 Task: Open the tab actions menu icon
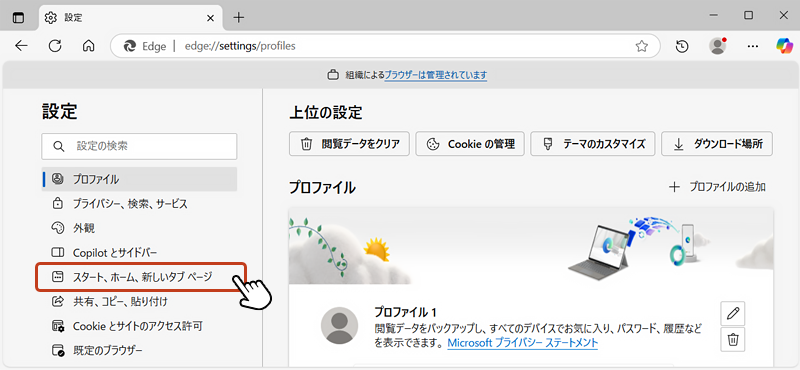(x=18, y=18)
